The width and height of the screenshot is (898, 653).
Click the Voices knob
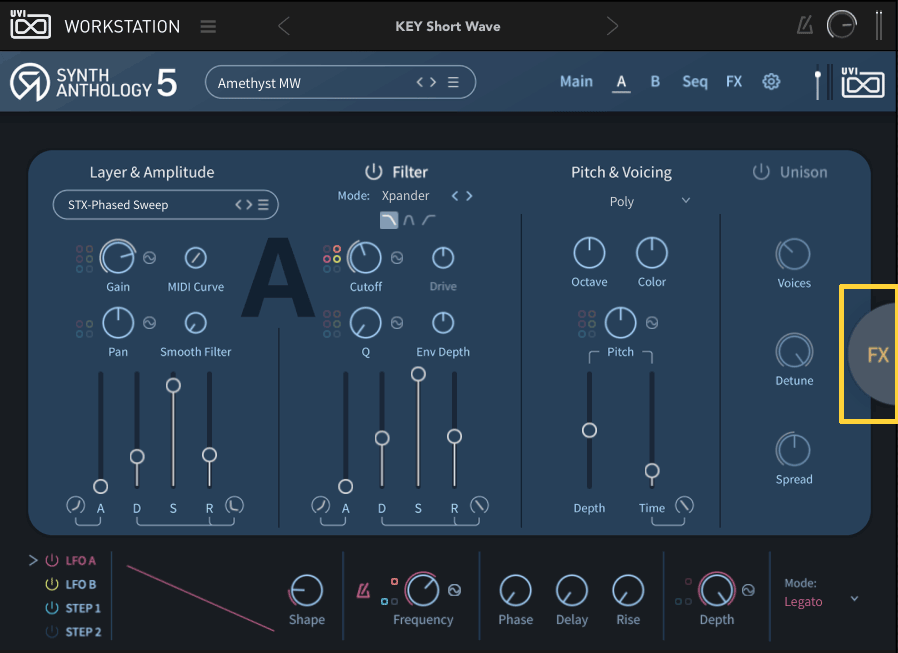click(x=793, y=254)
